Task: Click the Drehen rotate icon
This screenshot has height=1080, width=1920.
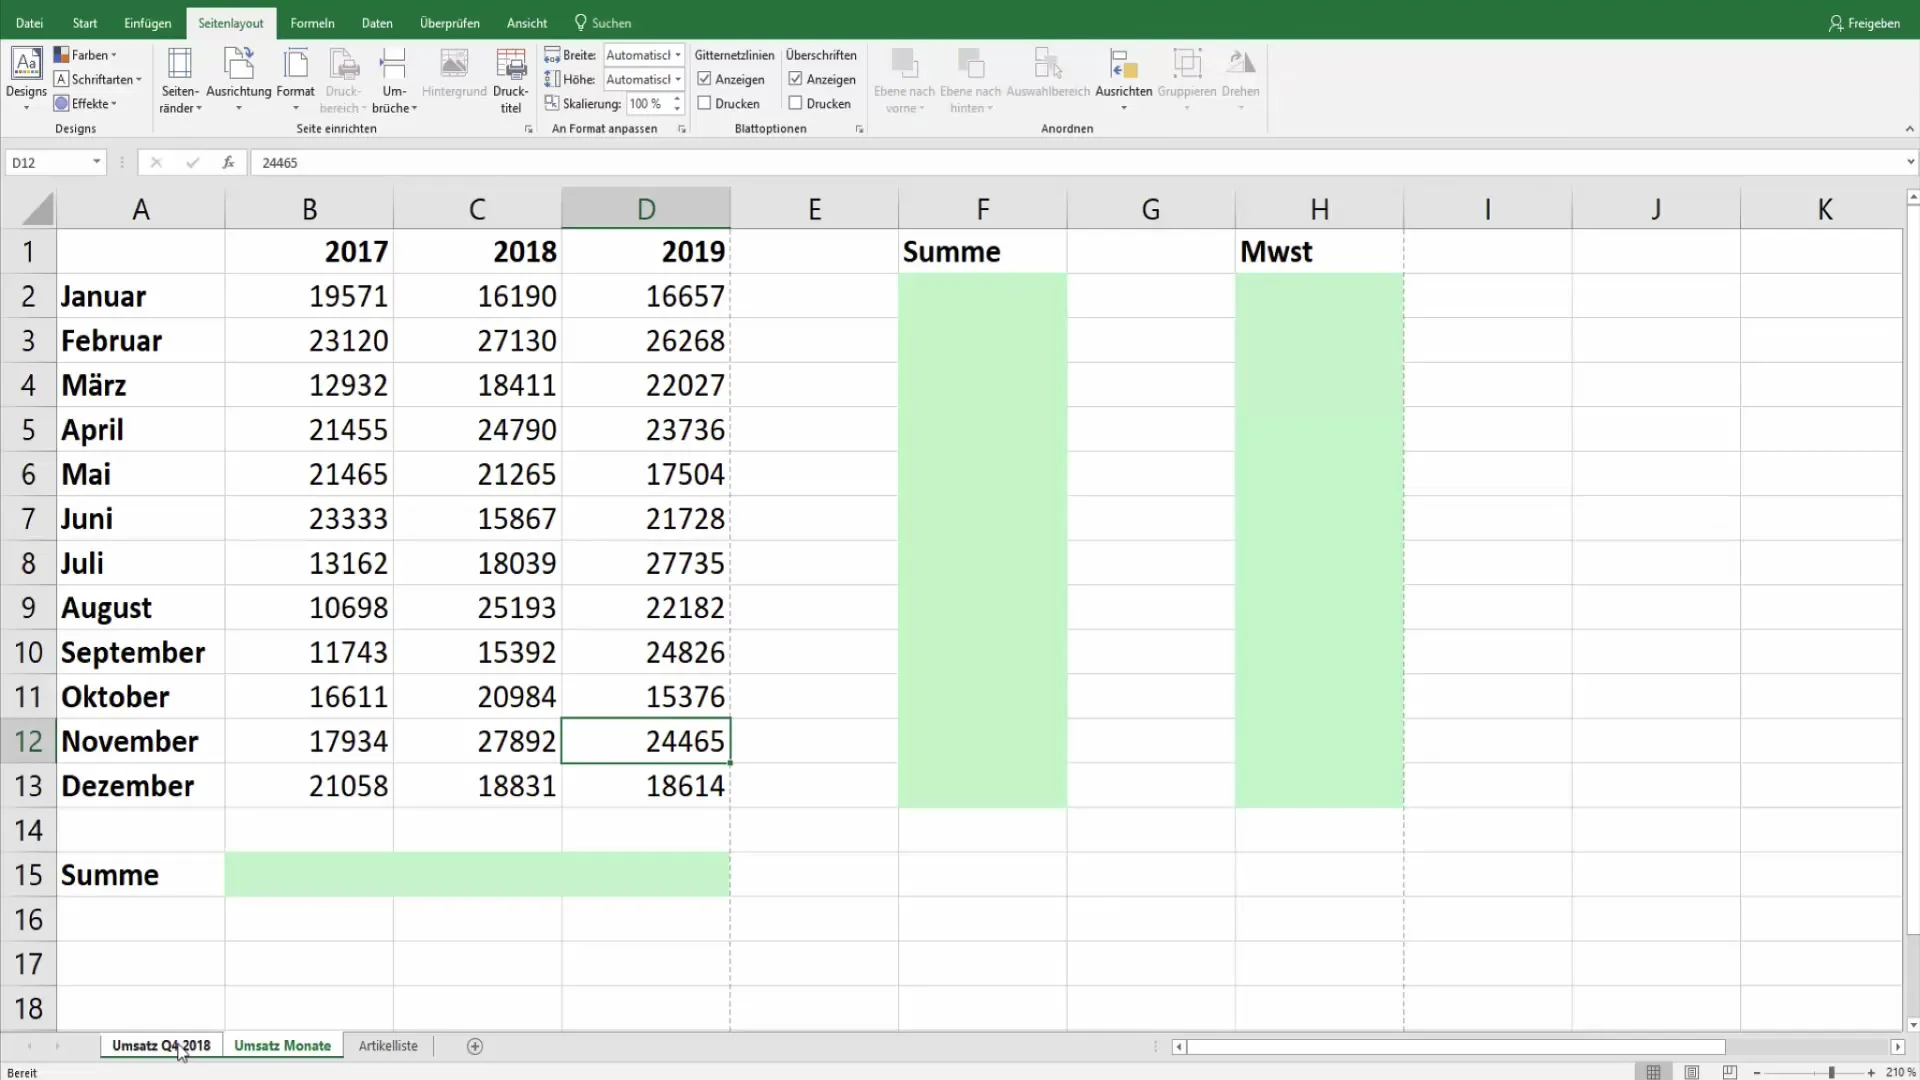Action: 1241,80
